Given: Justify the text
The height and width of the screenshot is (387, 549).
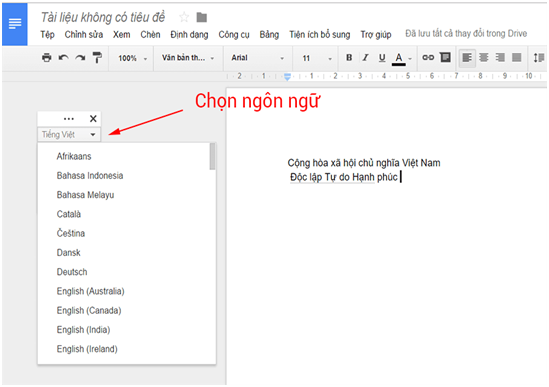Looking at the screenshot, I should [517, 57].
